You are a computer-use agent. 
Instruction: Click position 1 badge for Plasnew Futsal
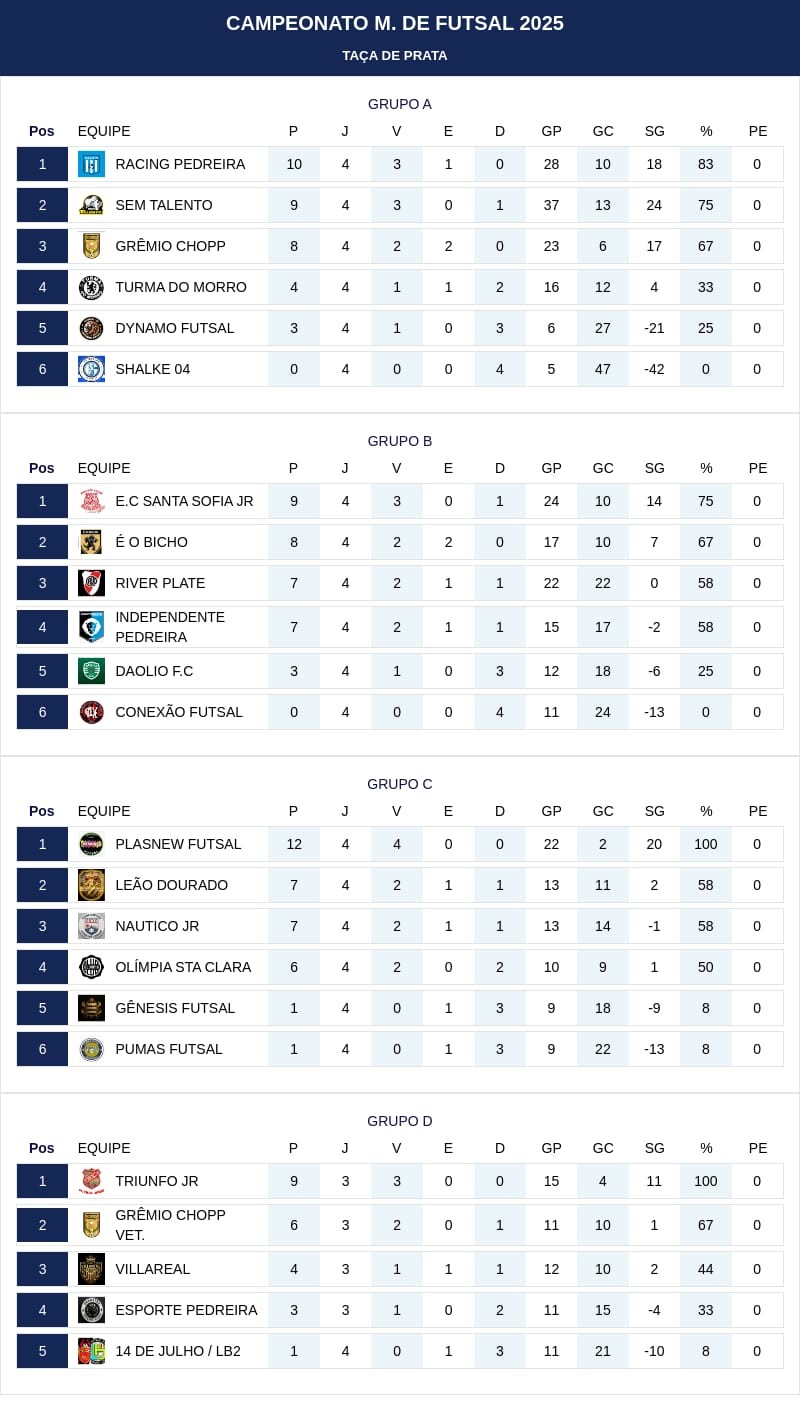[42, 844]
